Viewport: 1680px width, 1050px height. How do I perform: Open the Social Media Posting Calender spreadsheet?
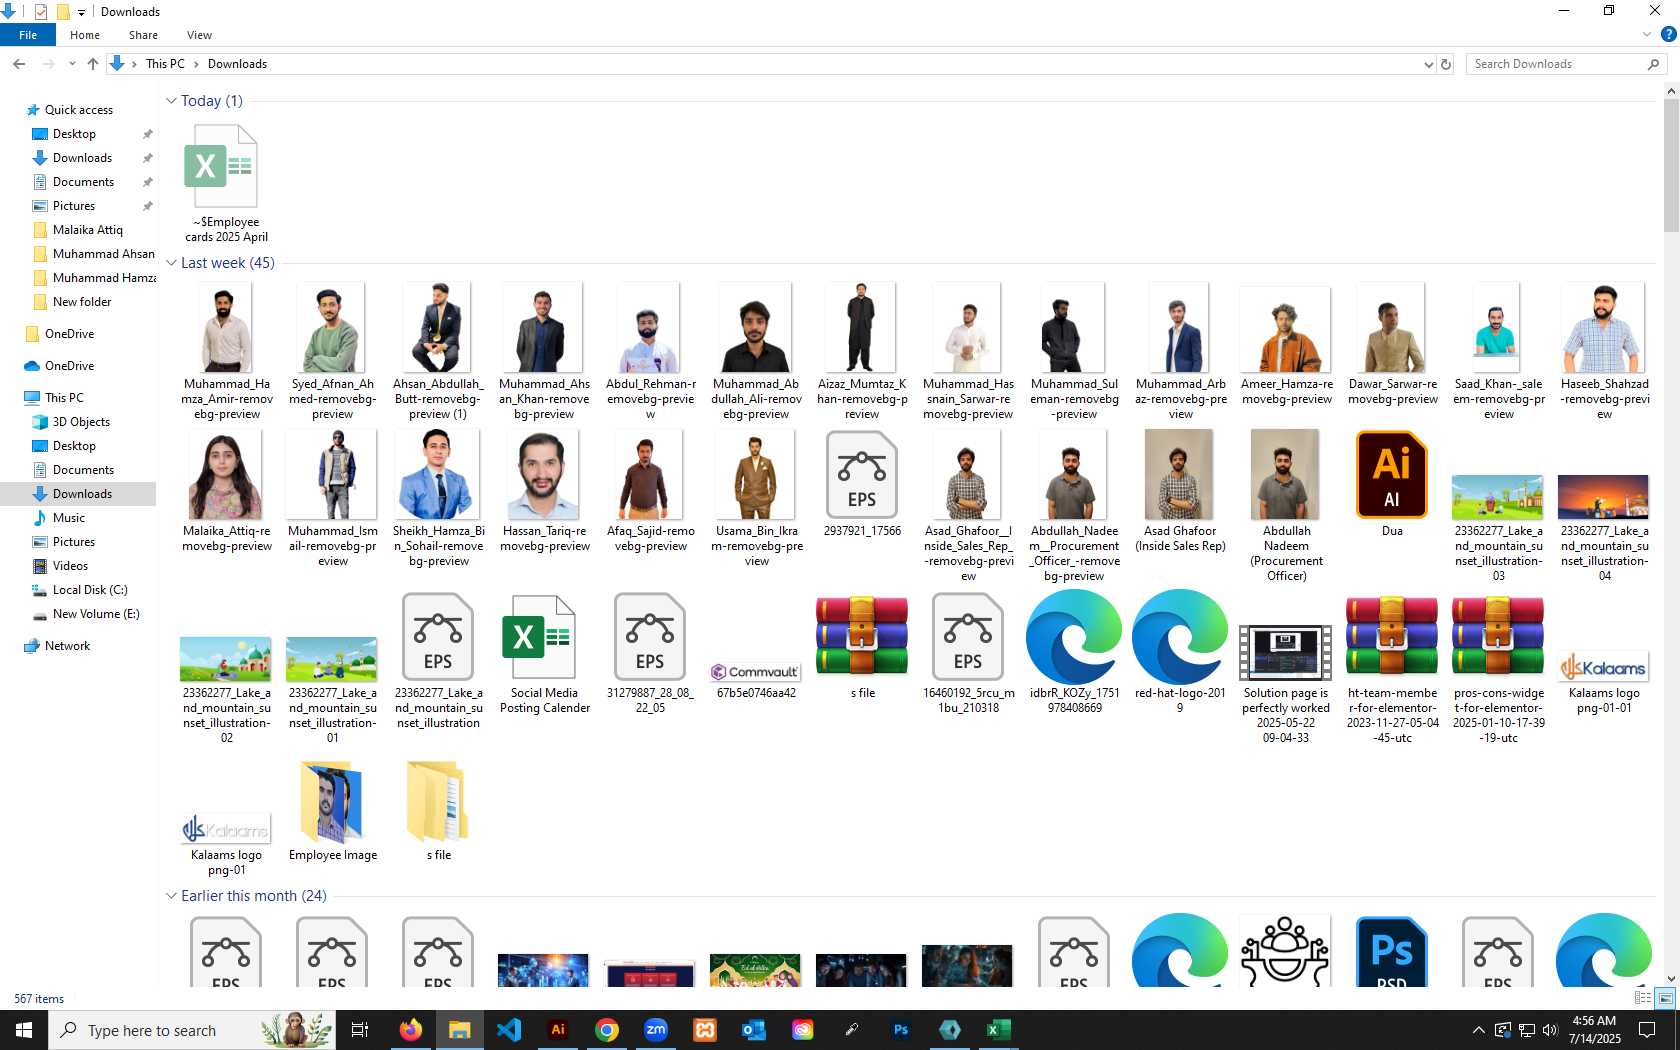(544, 654)
